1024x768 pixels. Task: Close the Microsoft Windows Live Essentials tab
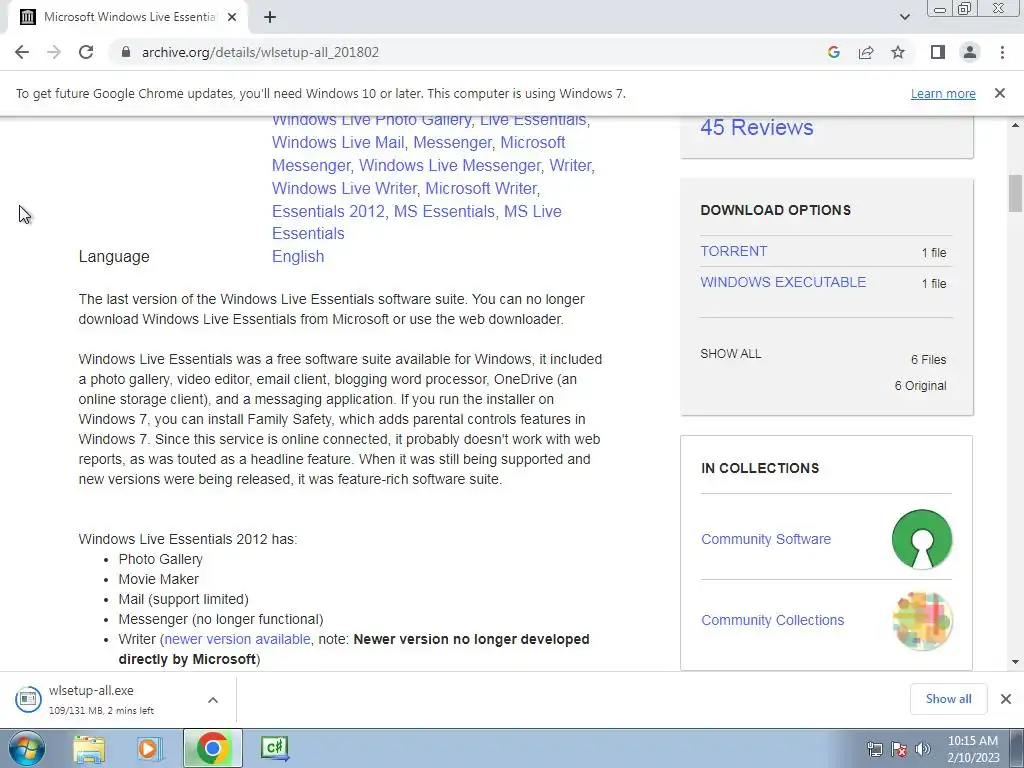click(x=232, y=18)
